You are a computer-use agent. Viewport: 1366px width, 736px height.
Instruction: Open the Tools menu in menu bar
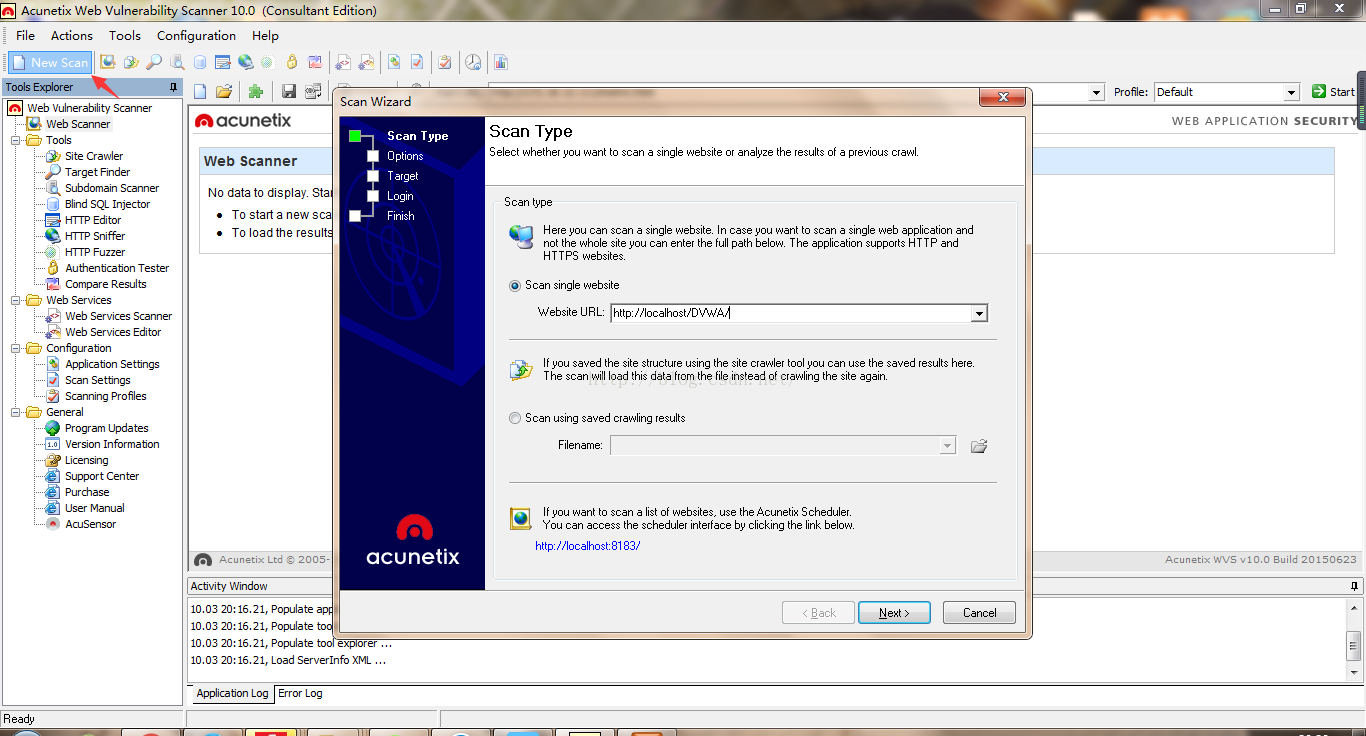[125, 36]
